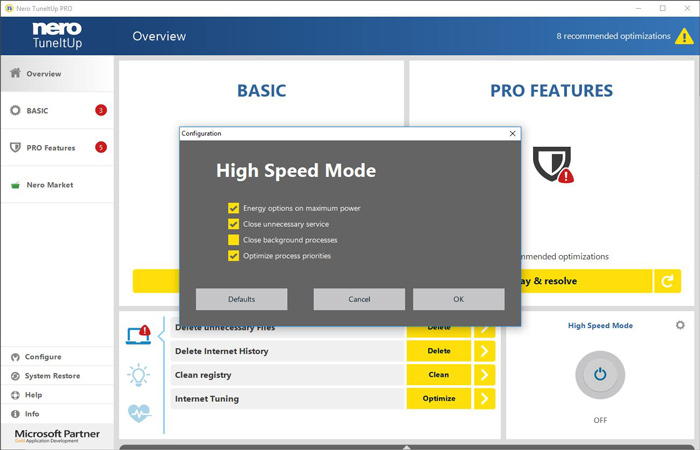Image resolution: width=700 pixels, height=450 pixels.
Task: Go to Nero Market
Action: tap(57, 184)
